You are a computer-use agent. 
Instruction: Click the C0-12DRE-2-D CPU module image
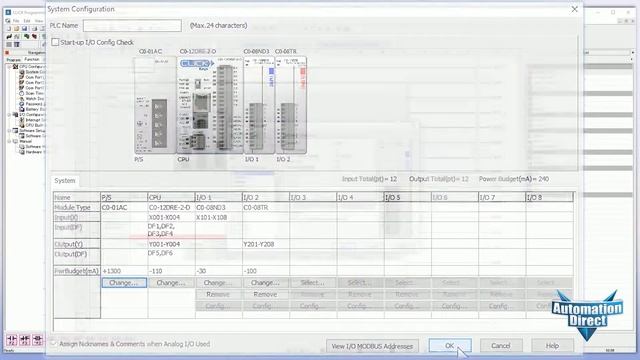(x=210, y=105)
